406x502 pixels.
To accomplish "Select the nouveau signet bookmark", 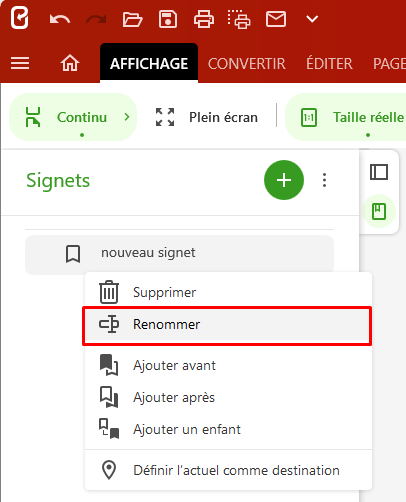I will click(179, 254).
